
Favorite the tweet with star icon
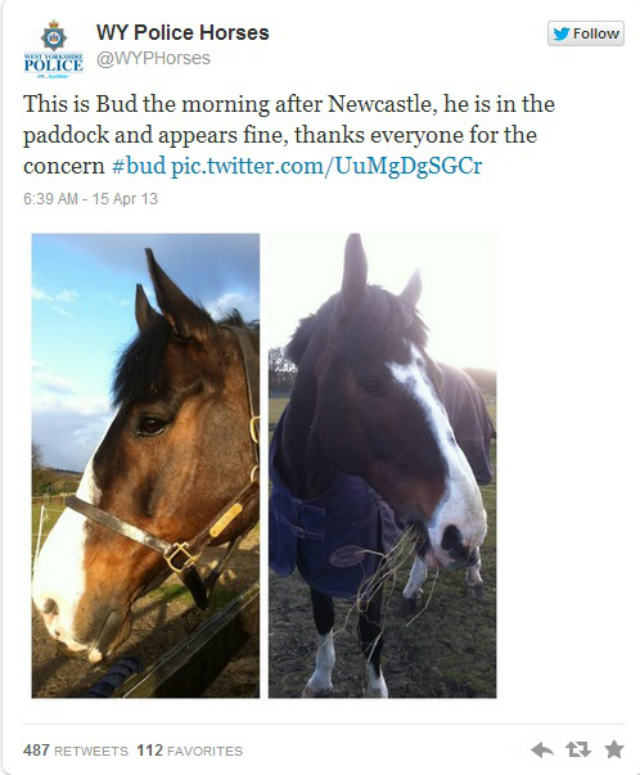[x=614, y=750]
